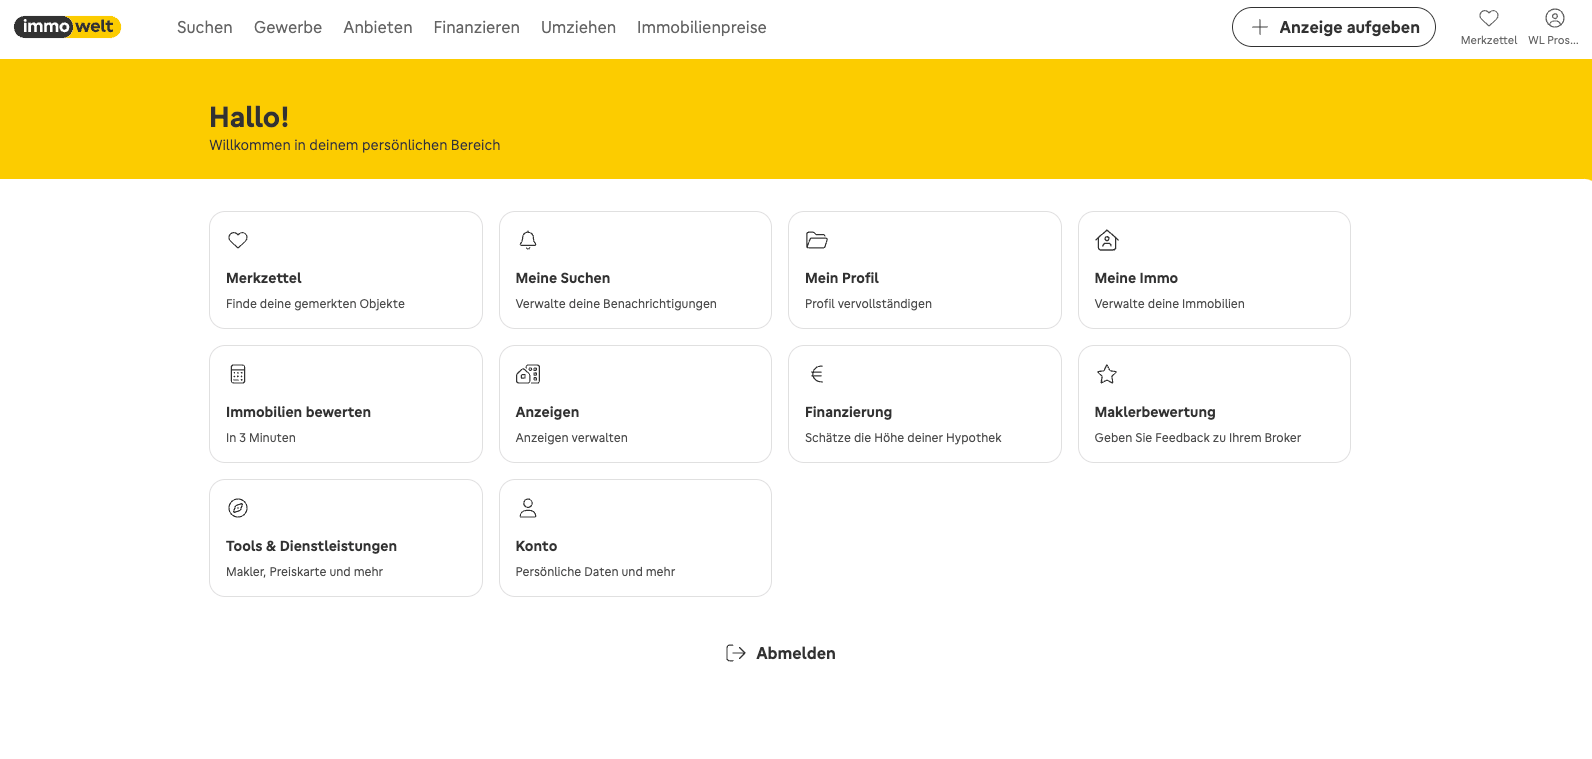Screen dimensions: 1592x759
Task: Click the 'Hallo!' heading
Action: pos(249,117)
